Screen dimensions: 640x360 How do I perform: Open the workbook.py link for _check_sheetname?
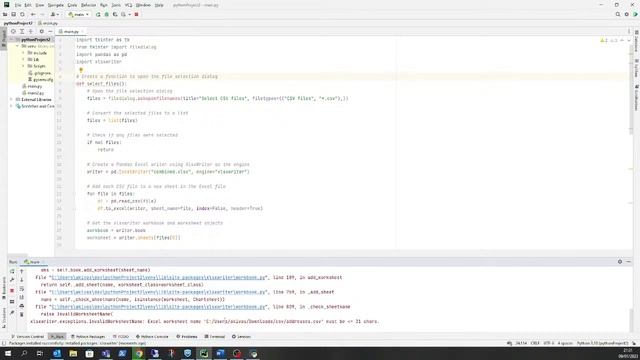coord(159,307)
